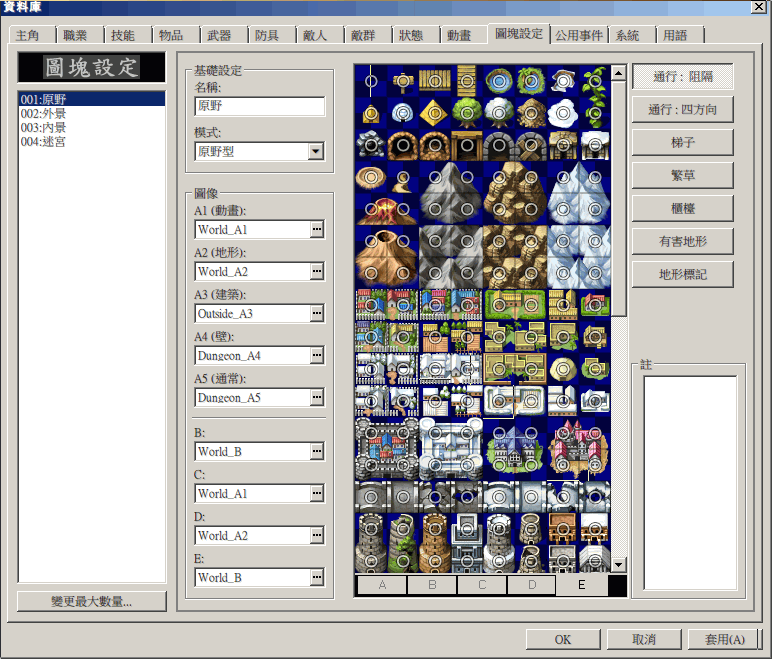Toggle passage on the signpost tile
Screen dimensions: 772x659
(x=403, y=81)
